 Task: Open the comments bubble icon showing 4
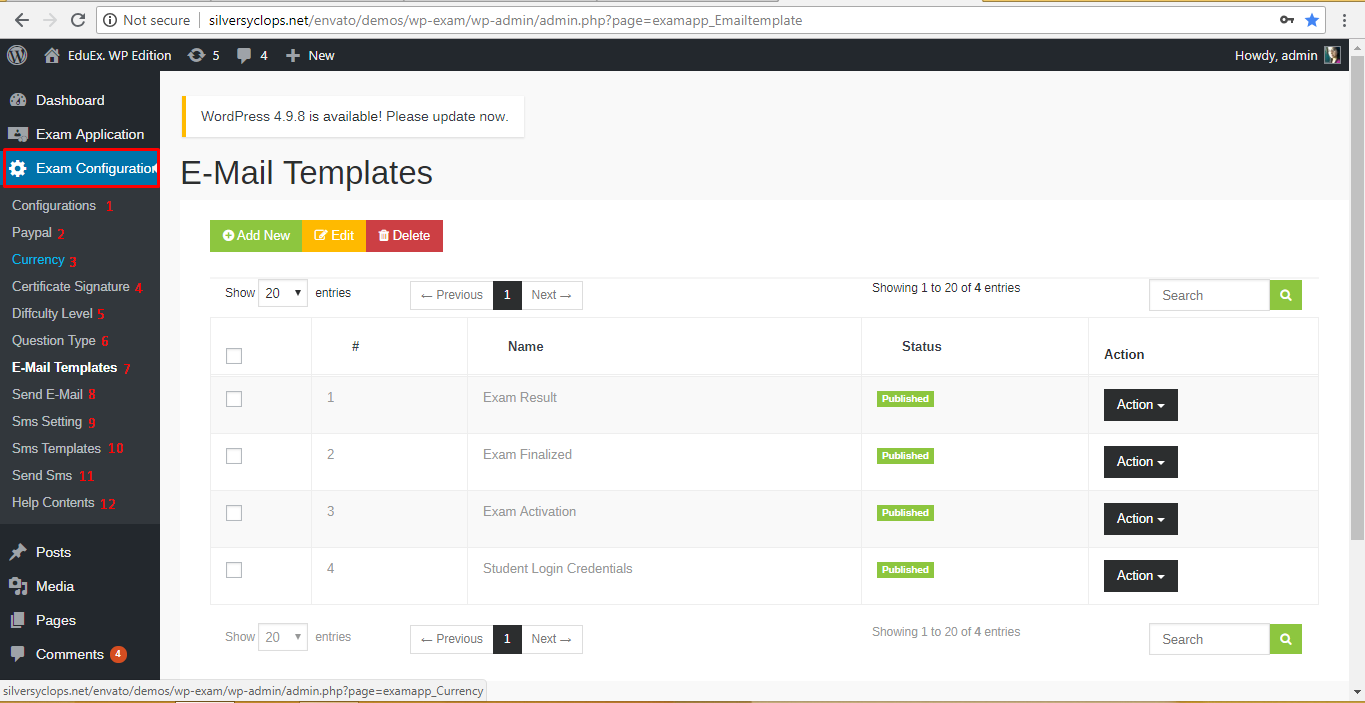coord(244,56)
